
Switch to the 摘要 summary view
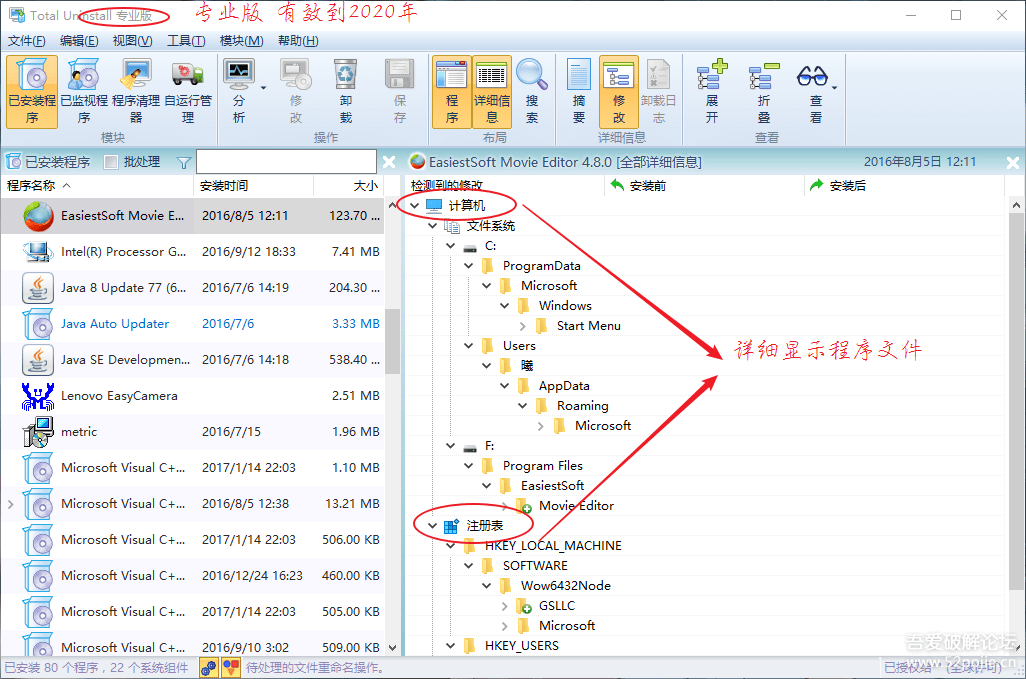(x=578, y=92)
